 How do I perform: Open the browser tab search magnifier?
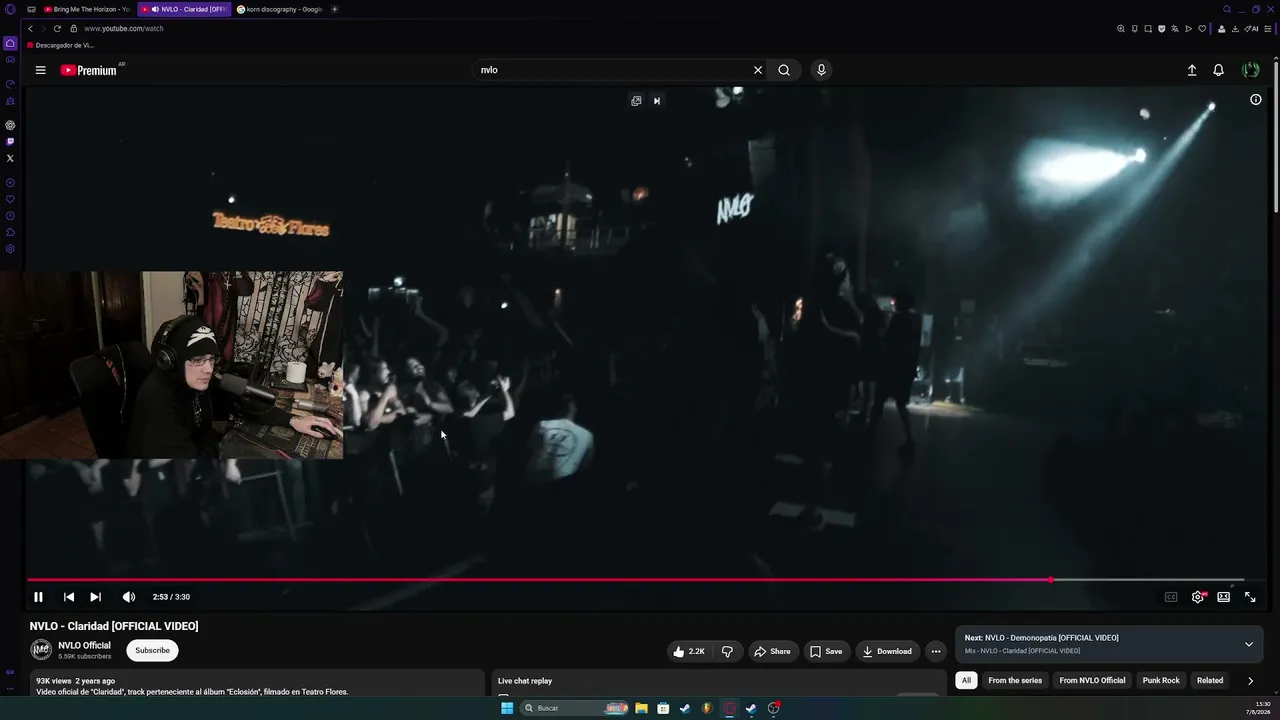1227,9
